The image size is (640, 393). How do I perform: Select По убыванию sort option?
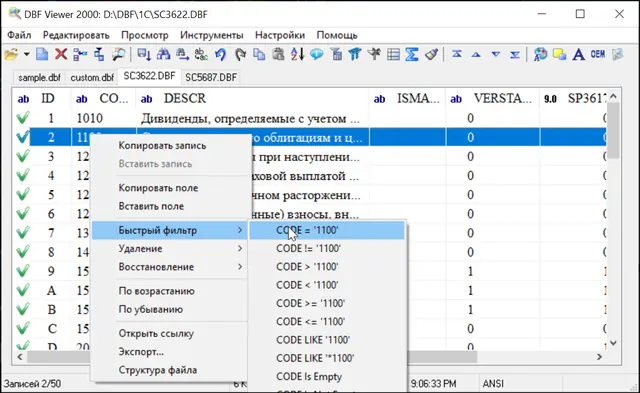pyautogui.click(x=150, y=309)
